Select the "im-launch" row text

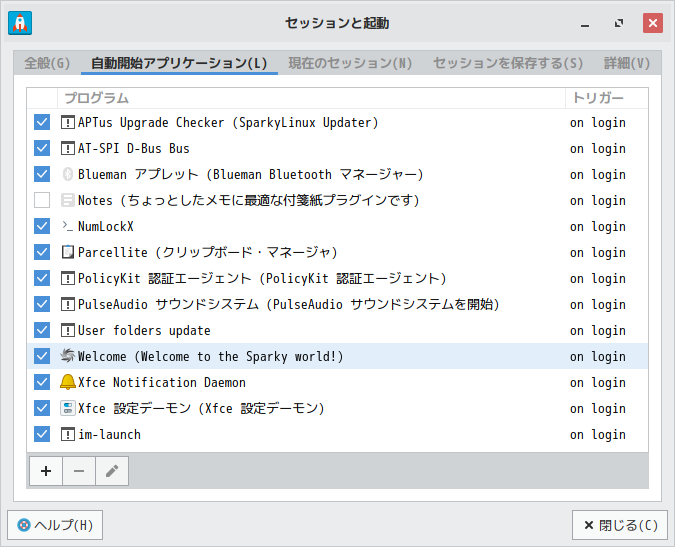click(x=109, y=434)
